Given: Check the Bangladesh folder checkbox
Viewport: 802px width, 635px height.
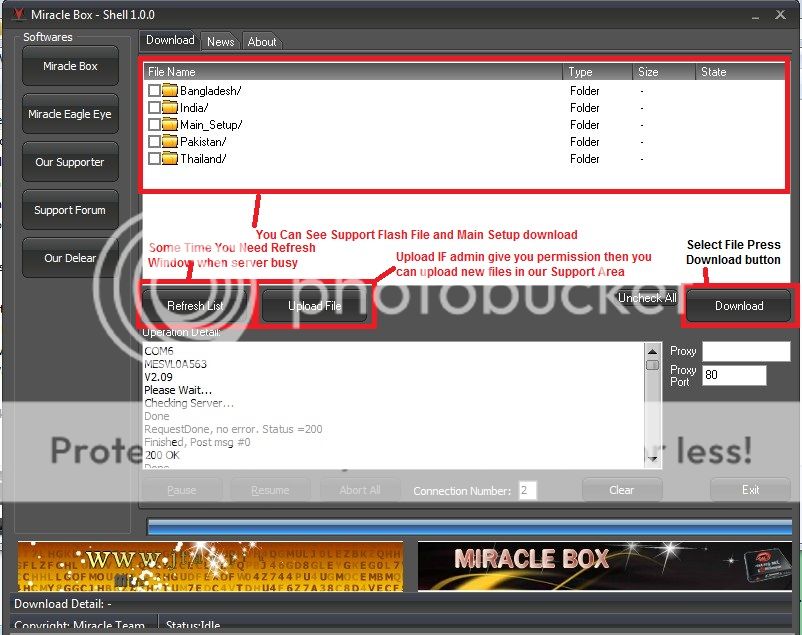Looking at the screenshot, I should [x=154, y=91].
